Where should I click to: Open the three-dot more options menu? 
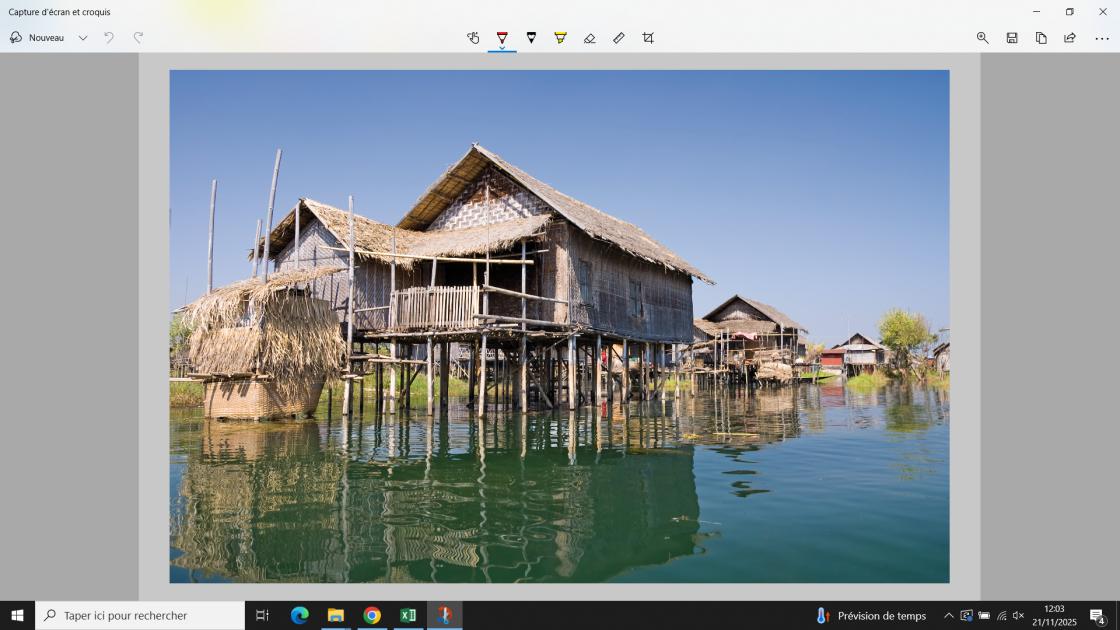coord(1102,38)
